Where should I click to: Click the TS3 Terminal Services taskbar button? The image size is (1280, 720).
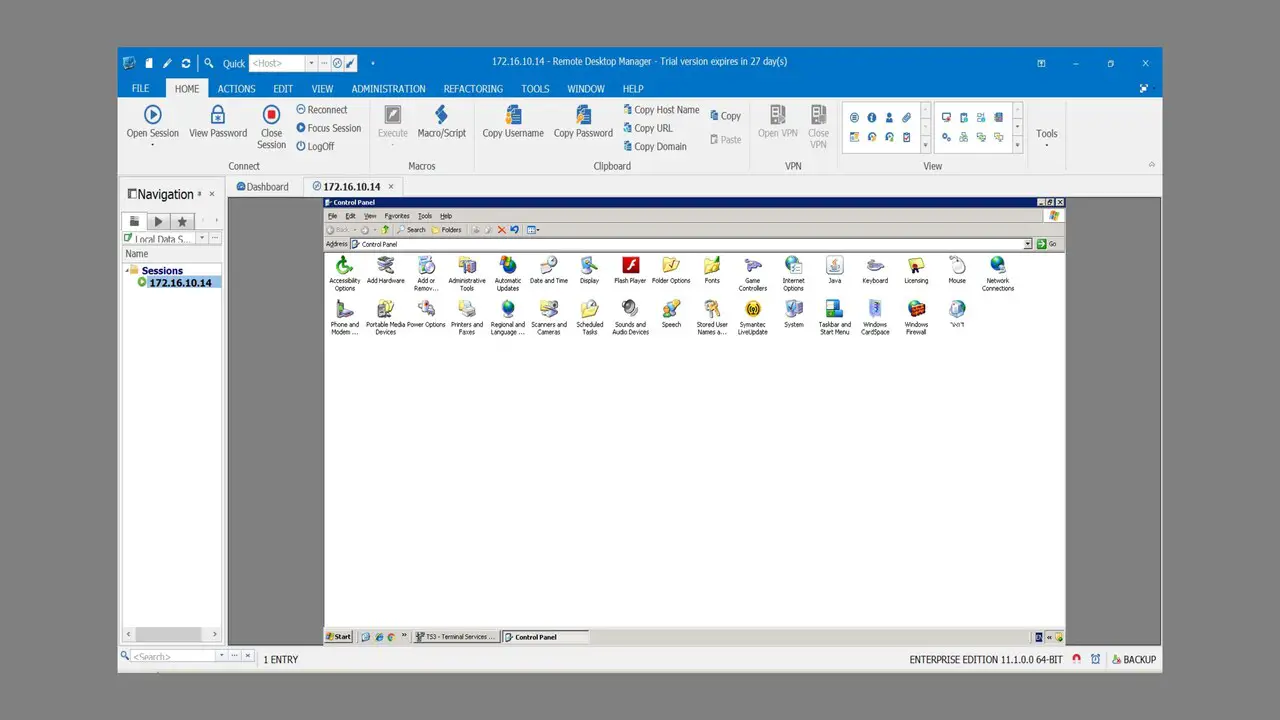[x=456, y=637]
